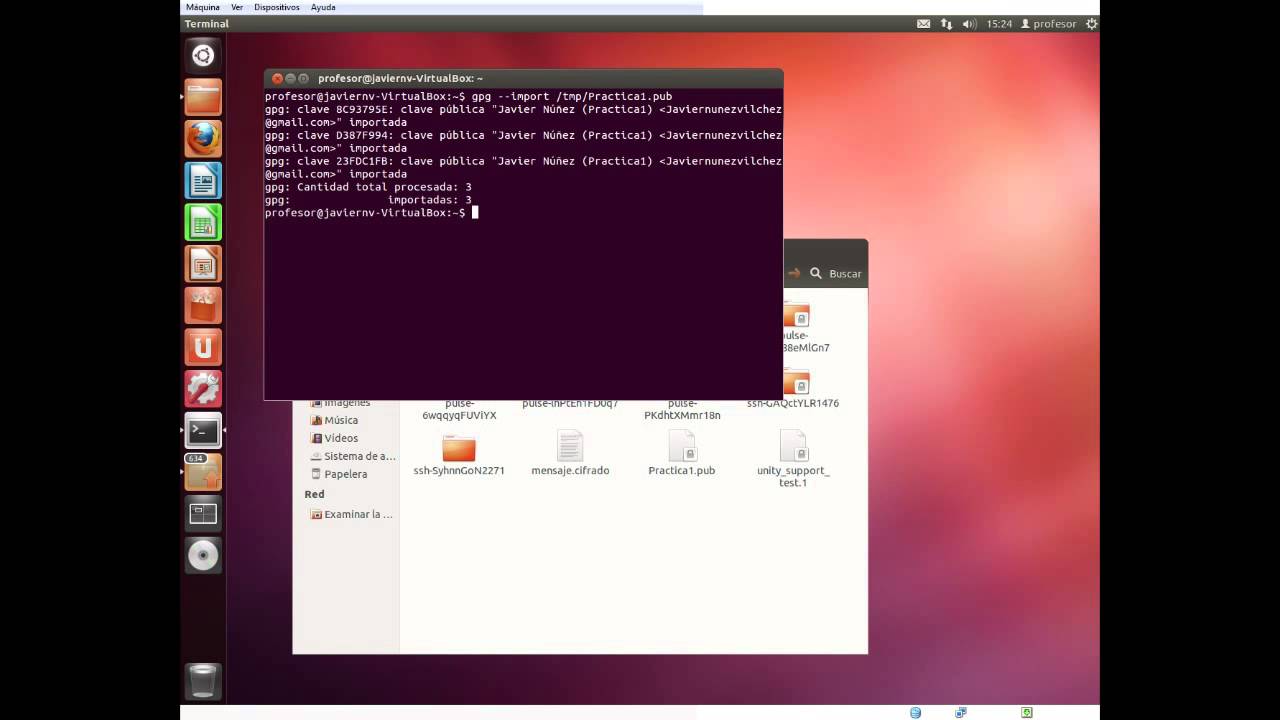This screenshot has width=1280, height=720.
Task: Select the unity_support_test.1 file
Action: (x=793, y=458)
